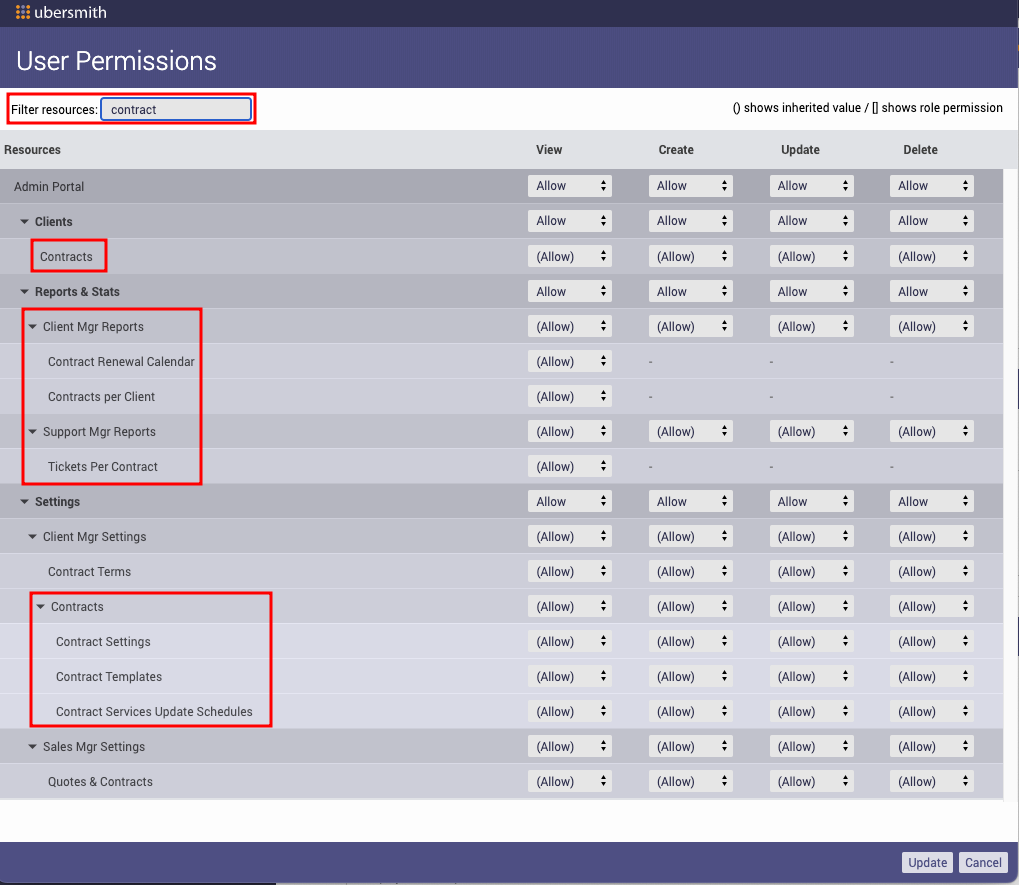Open Admin Portal View permission dropdown
This screenshot has width=1019, height=885.
[x=569, y=186]
